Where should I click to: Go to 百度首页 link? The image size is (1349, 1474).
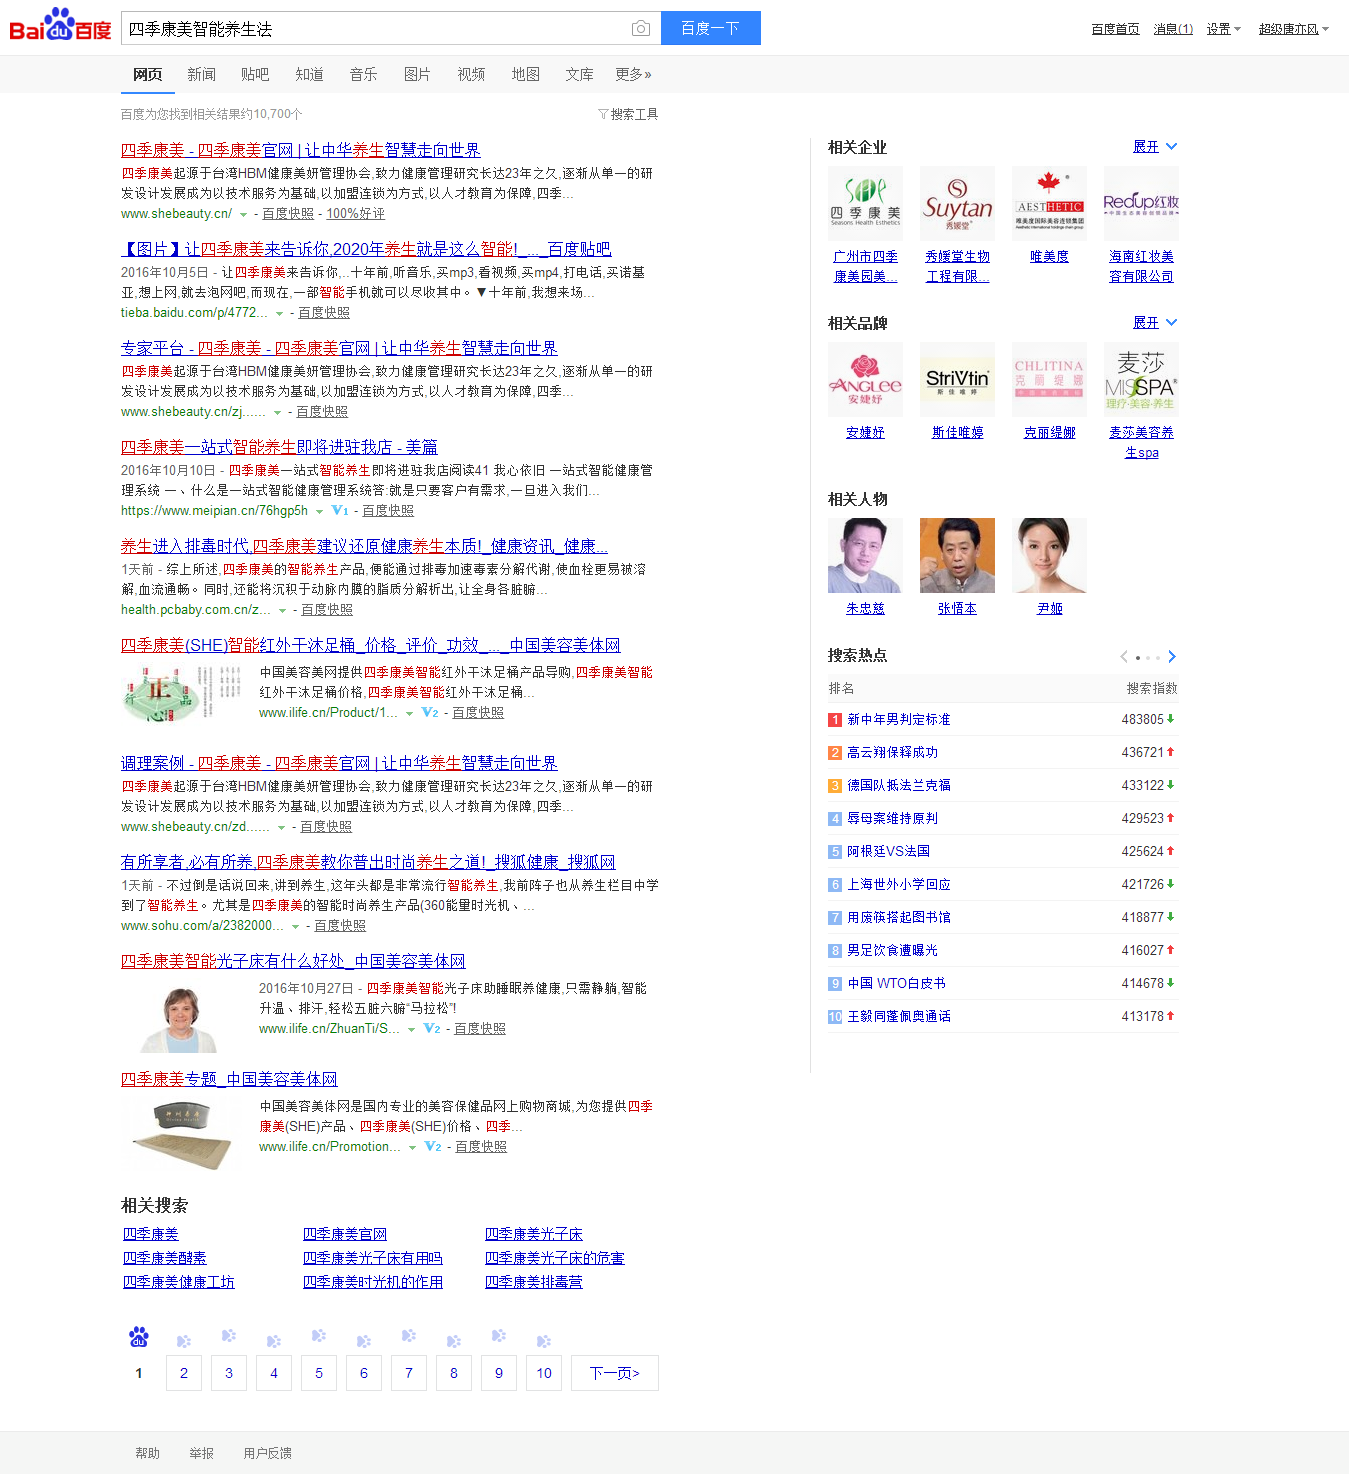click(1115, 29)
